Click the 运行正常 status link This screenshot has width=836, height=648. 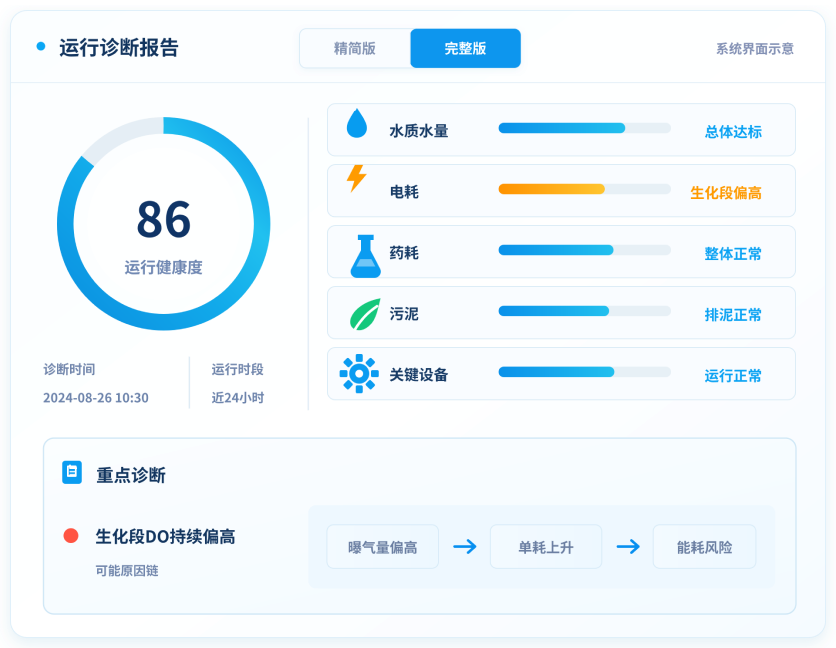[x=733, y=375]
